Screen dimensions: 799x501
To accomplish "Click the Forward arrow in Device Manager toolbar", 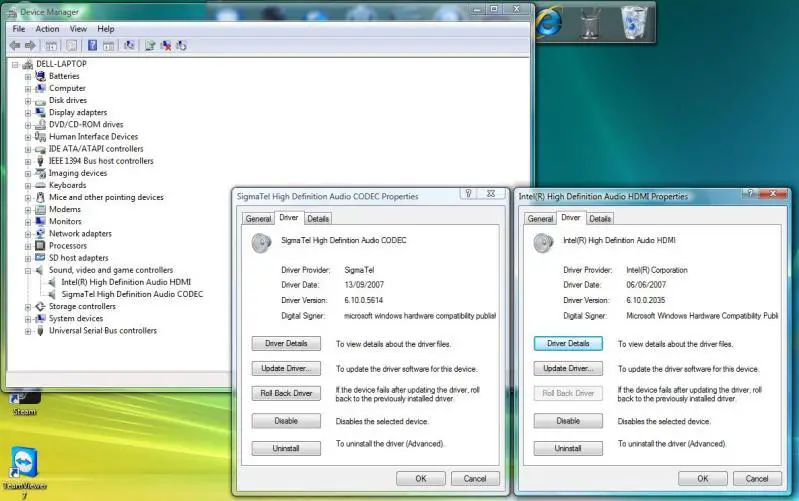I will tap(30, 45).
